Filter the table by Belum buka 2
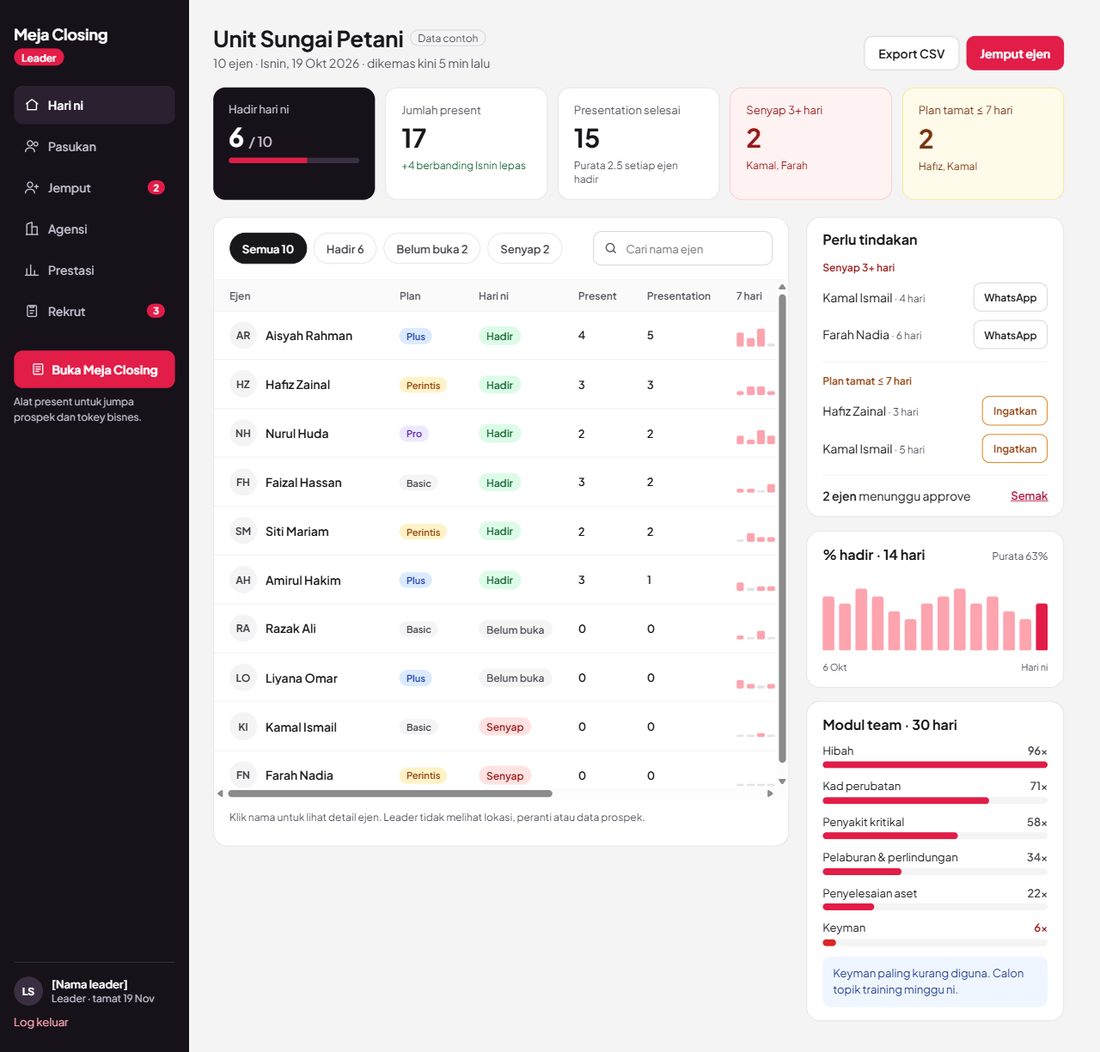 pyautogui.click(x=432, y=249)
